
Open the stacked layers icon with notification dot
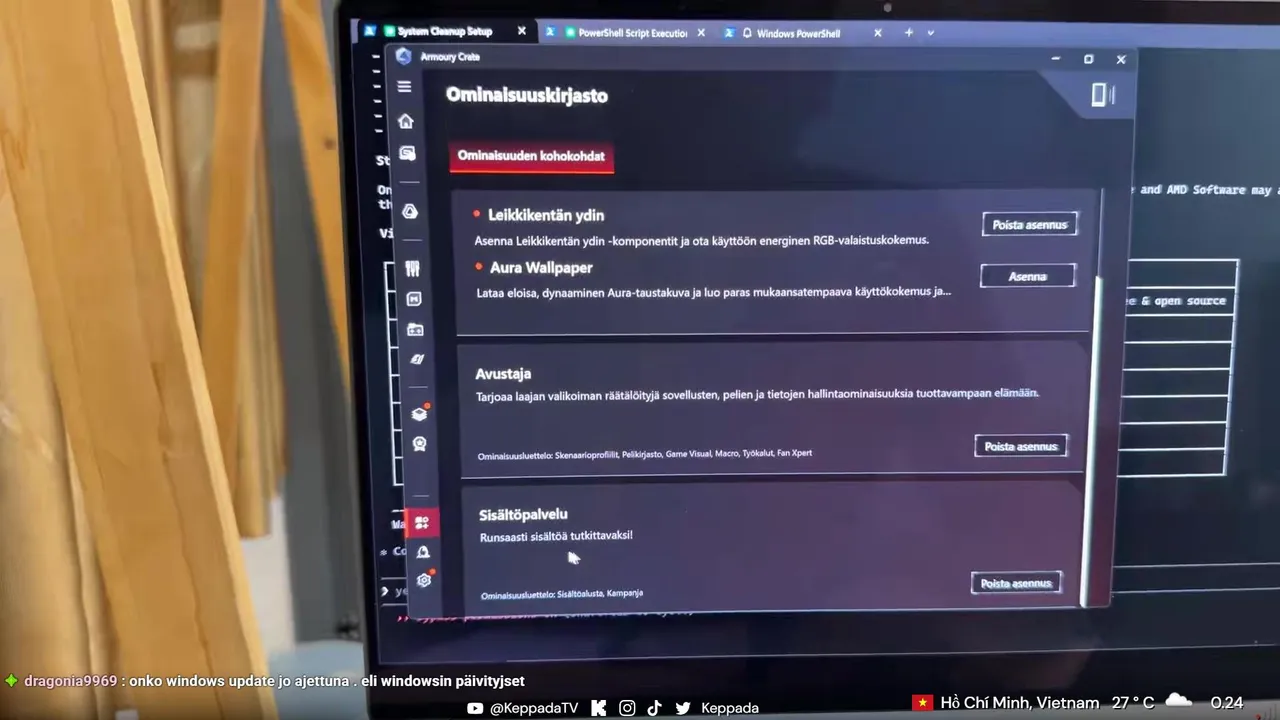(x=420, y=414)
